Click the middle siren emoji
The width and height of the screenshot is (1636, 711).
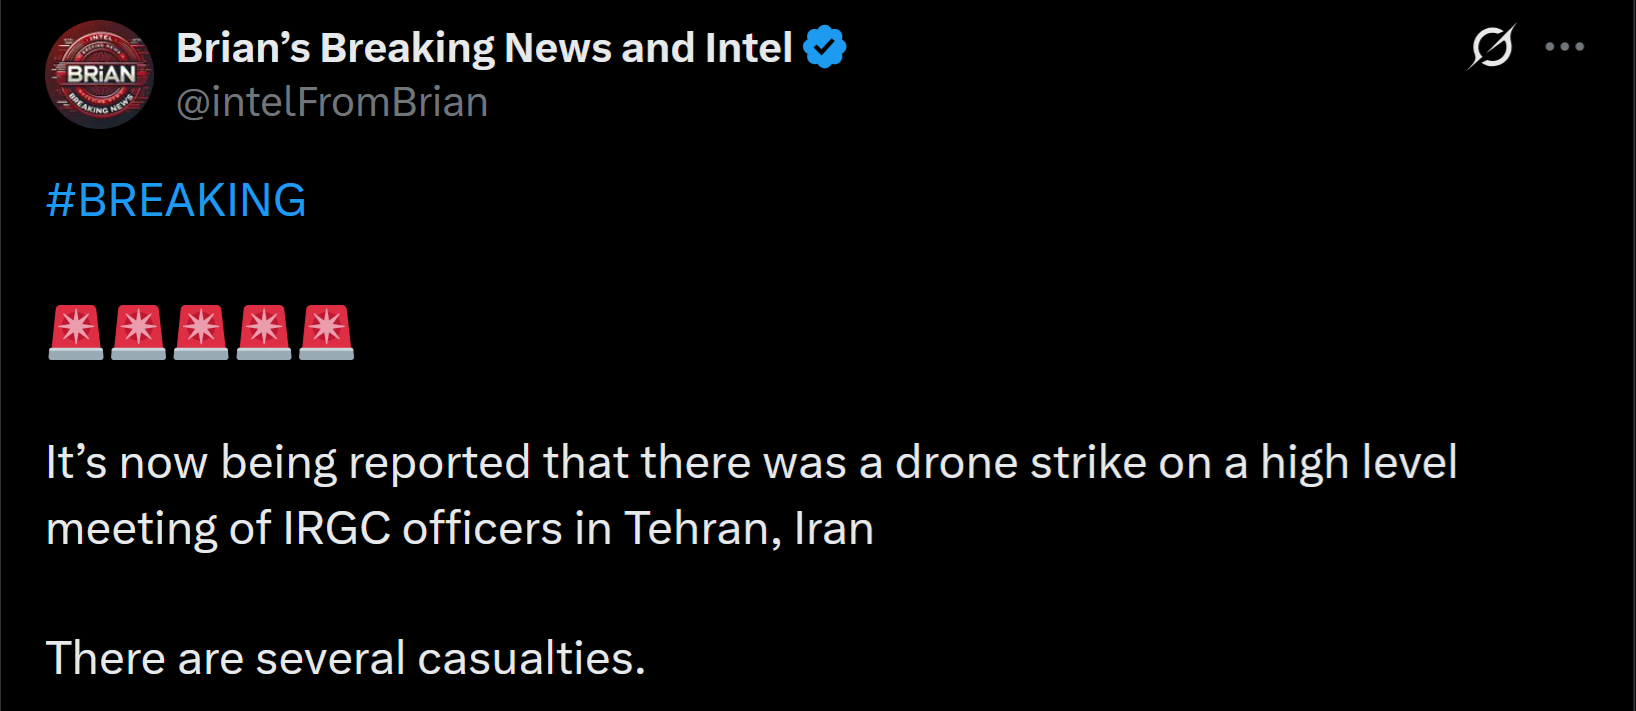201,332
